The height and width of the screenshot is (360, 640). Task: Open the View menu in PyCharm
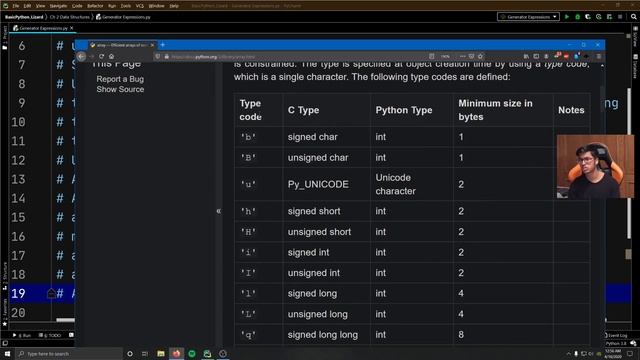40,6
